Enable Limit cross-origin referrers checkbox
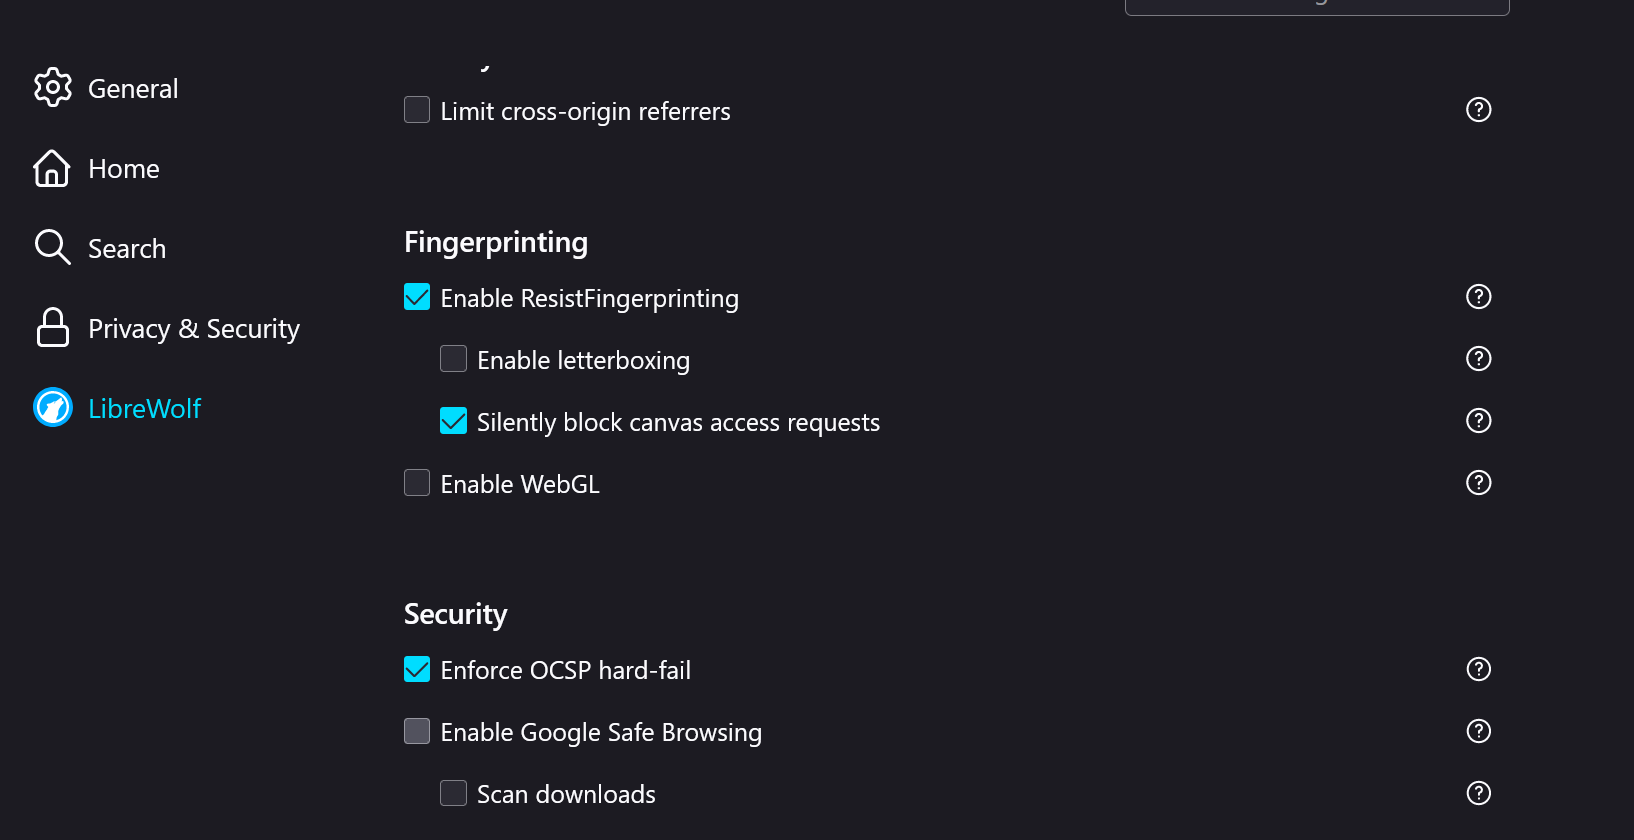The image size is (1634, 840). [x=417, y=110]
